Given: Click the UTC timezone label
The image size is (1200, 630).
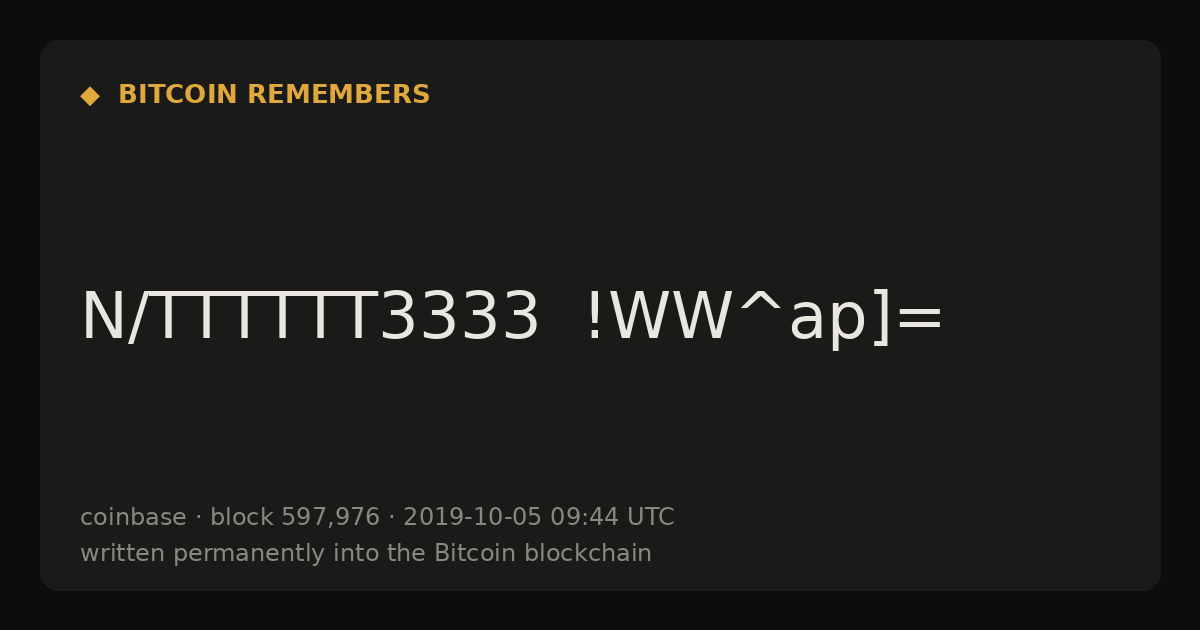Looking at the screenshot, I should (651, 518).
